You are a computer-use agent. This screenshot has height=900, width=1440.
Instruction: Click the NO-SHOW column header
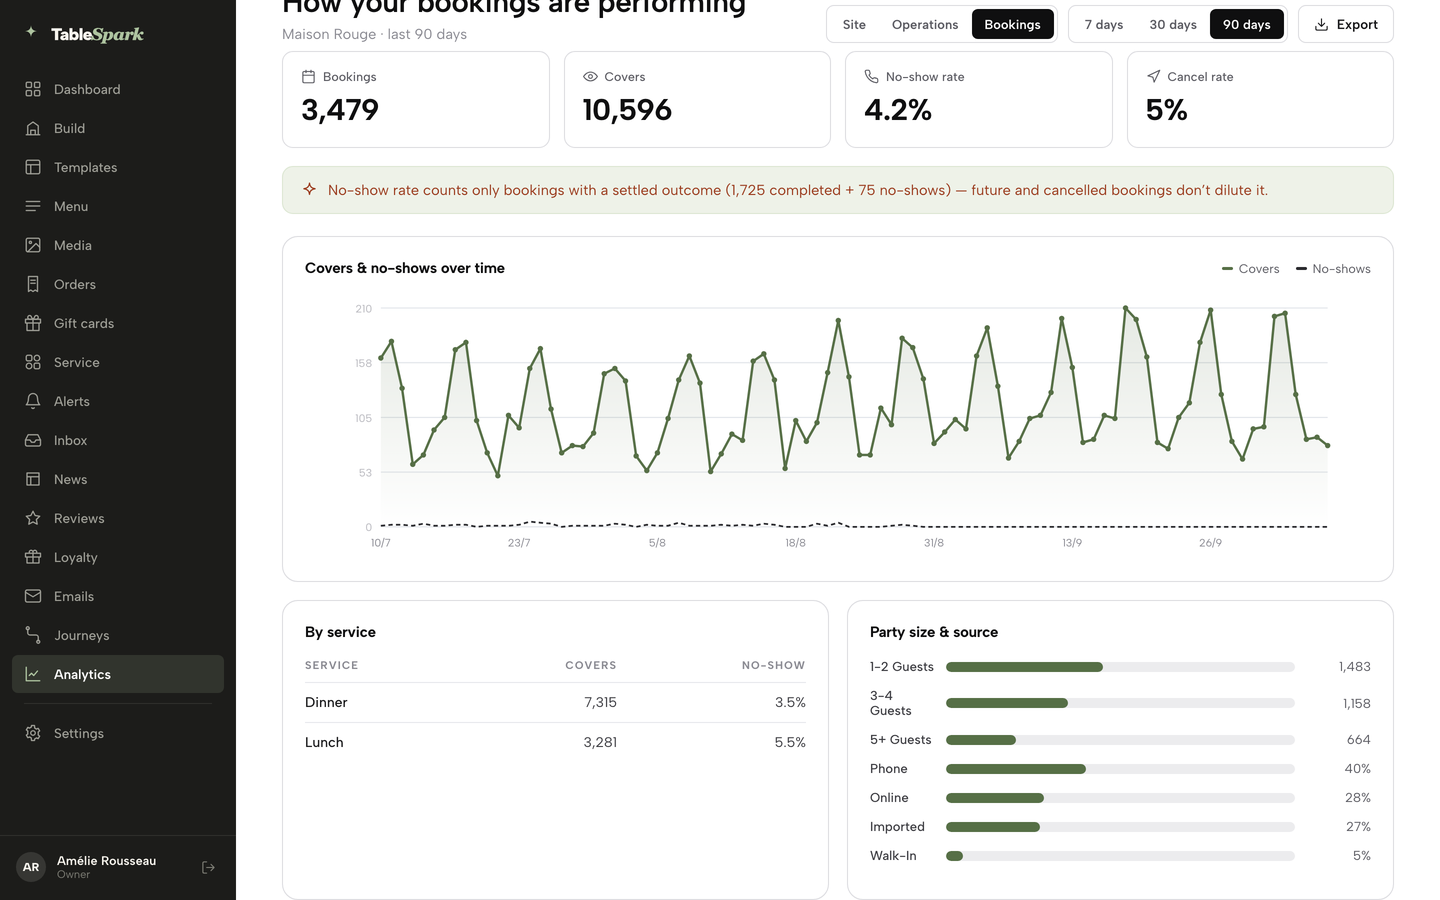tap(773, 665)
